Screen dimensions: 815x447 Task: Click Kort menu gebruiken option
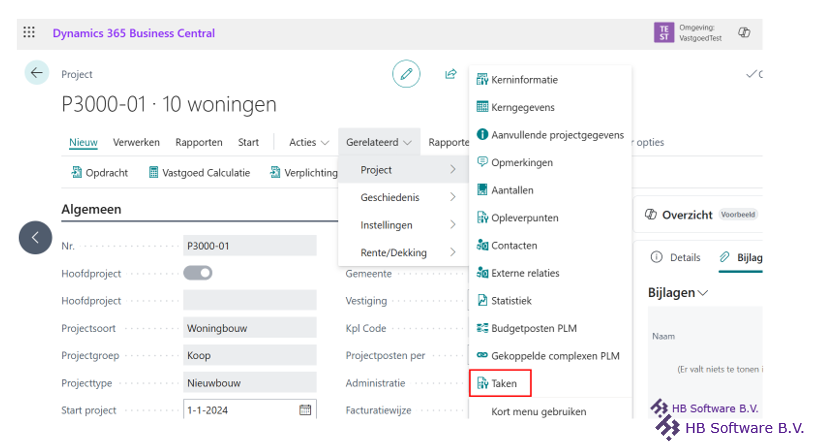[538, 411]
